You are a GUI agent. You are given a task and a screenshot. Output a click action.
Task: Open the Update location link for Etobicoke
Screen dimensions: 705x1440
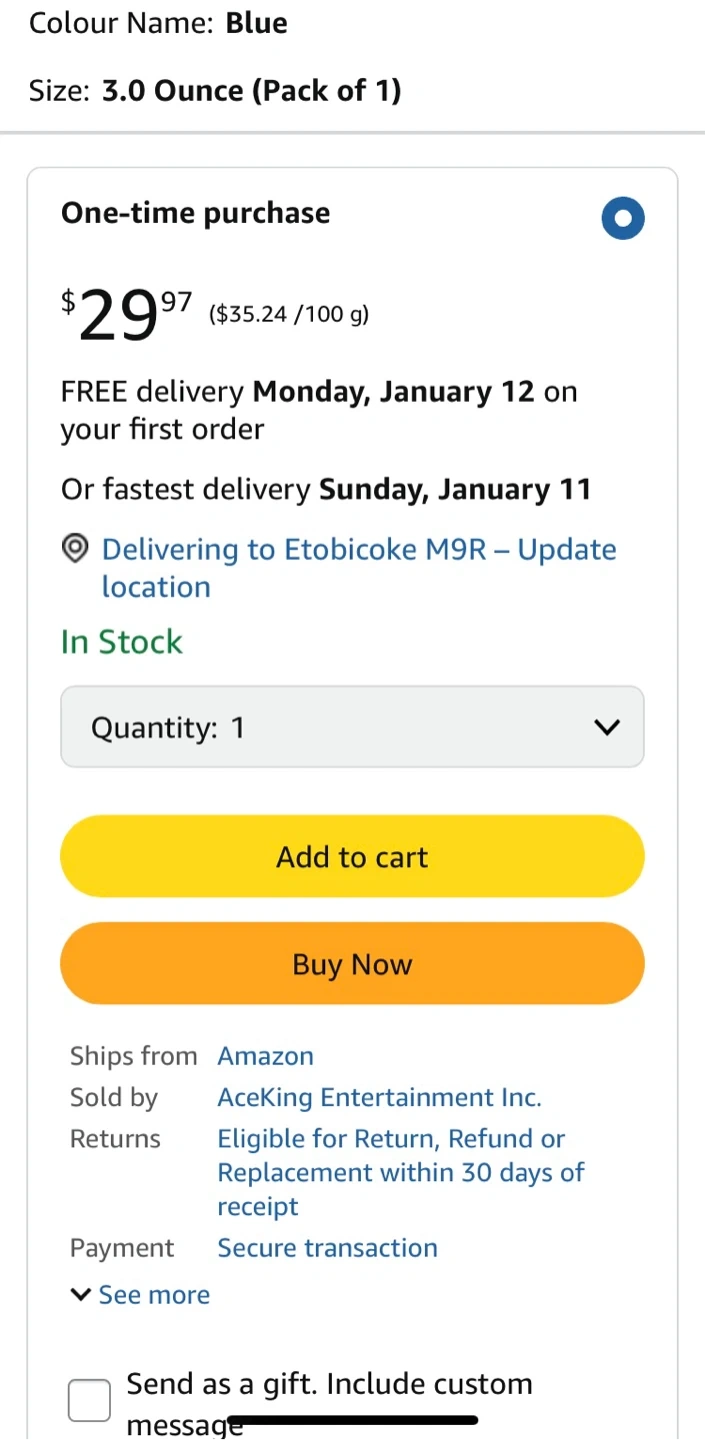tap(358, 567)
